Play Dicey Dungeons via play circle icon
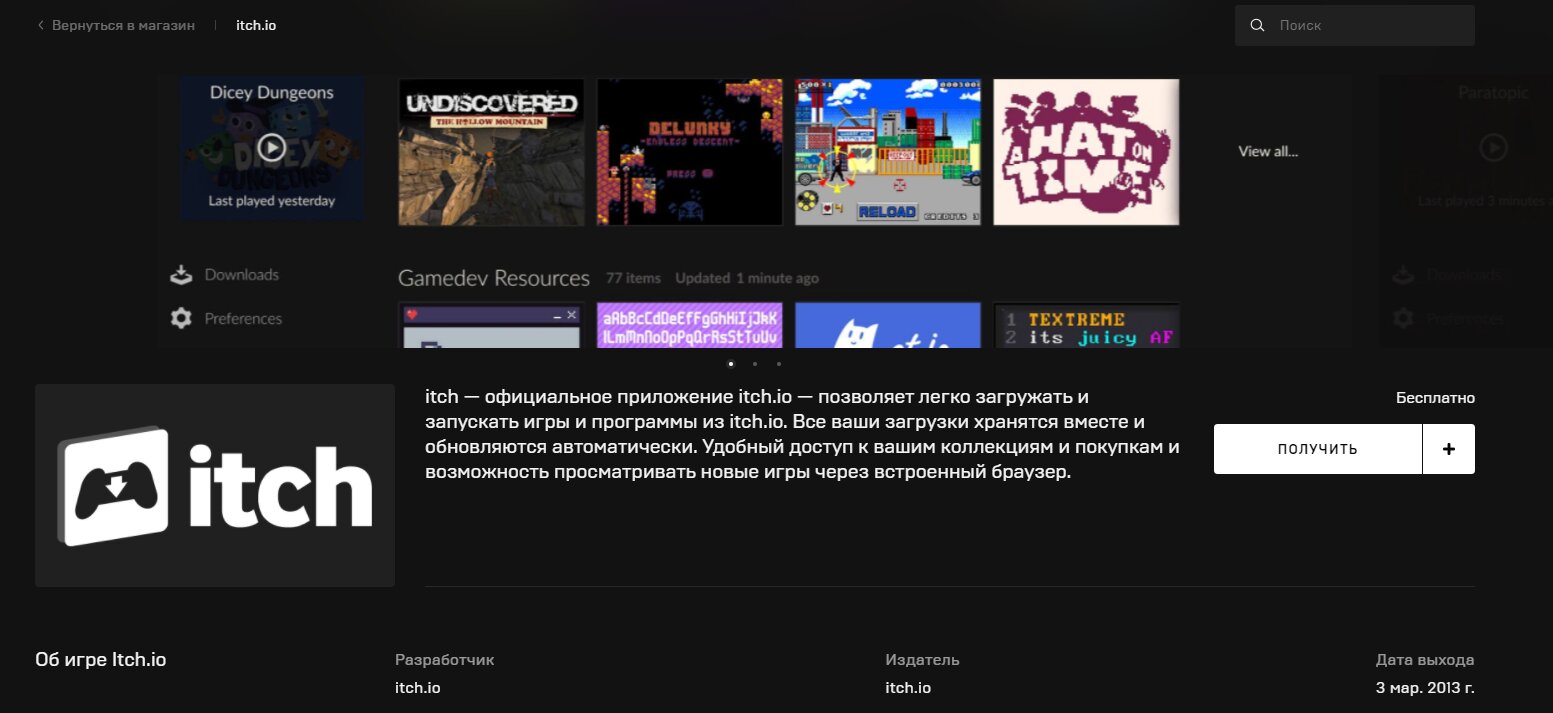 271,148
